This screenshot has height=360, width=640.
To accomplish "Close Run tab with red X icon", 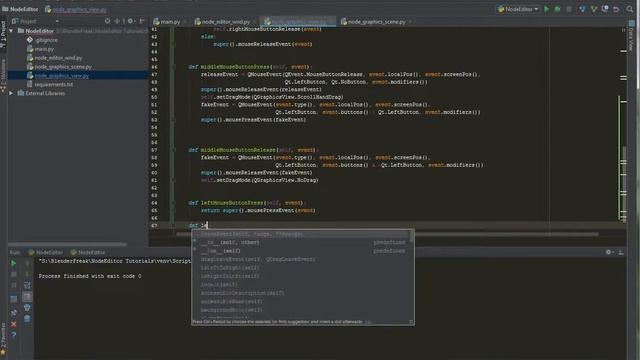I will (x=13, y=324).
